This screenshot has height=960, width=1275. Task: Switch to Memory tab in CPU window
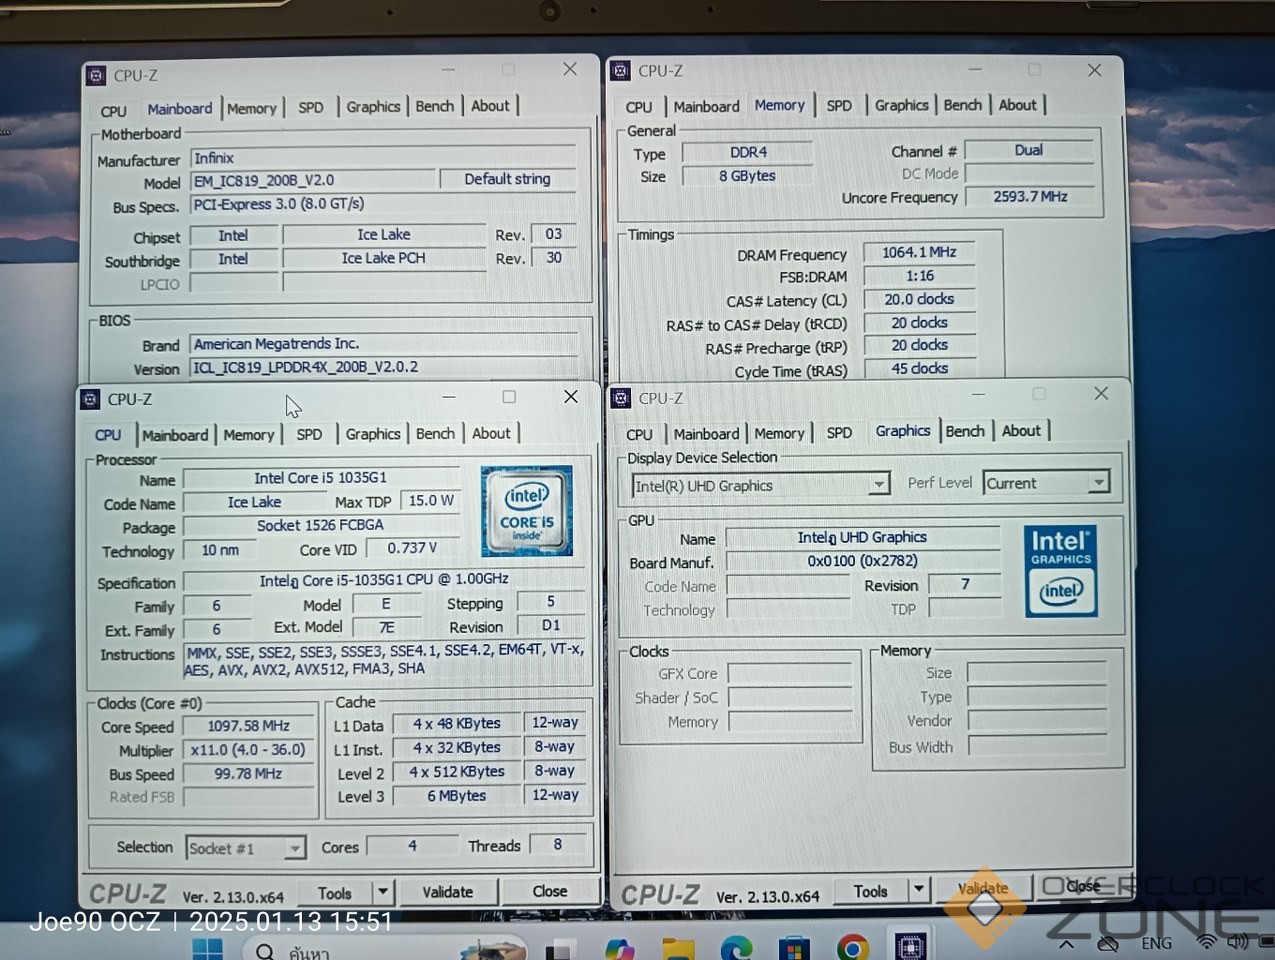click(x=249, y=435)
